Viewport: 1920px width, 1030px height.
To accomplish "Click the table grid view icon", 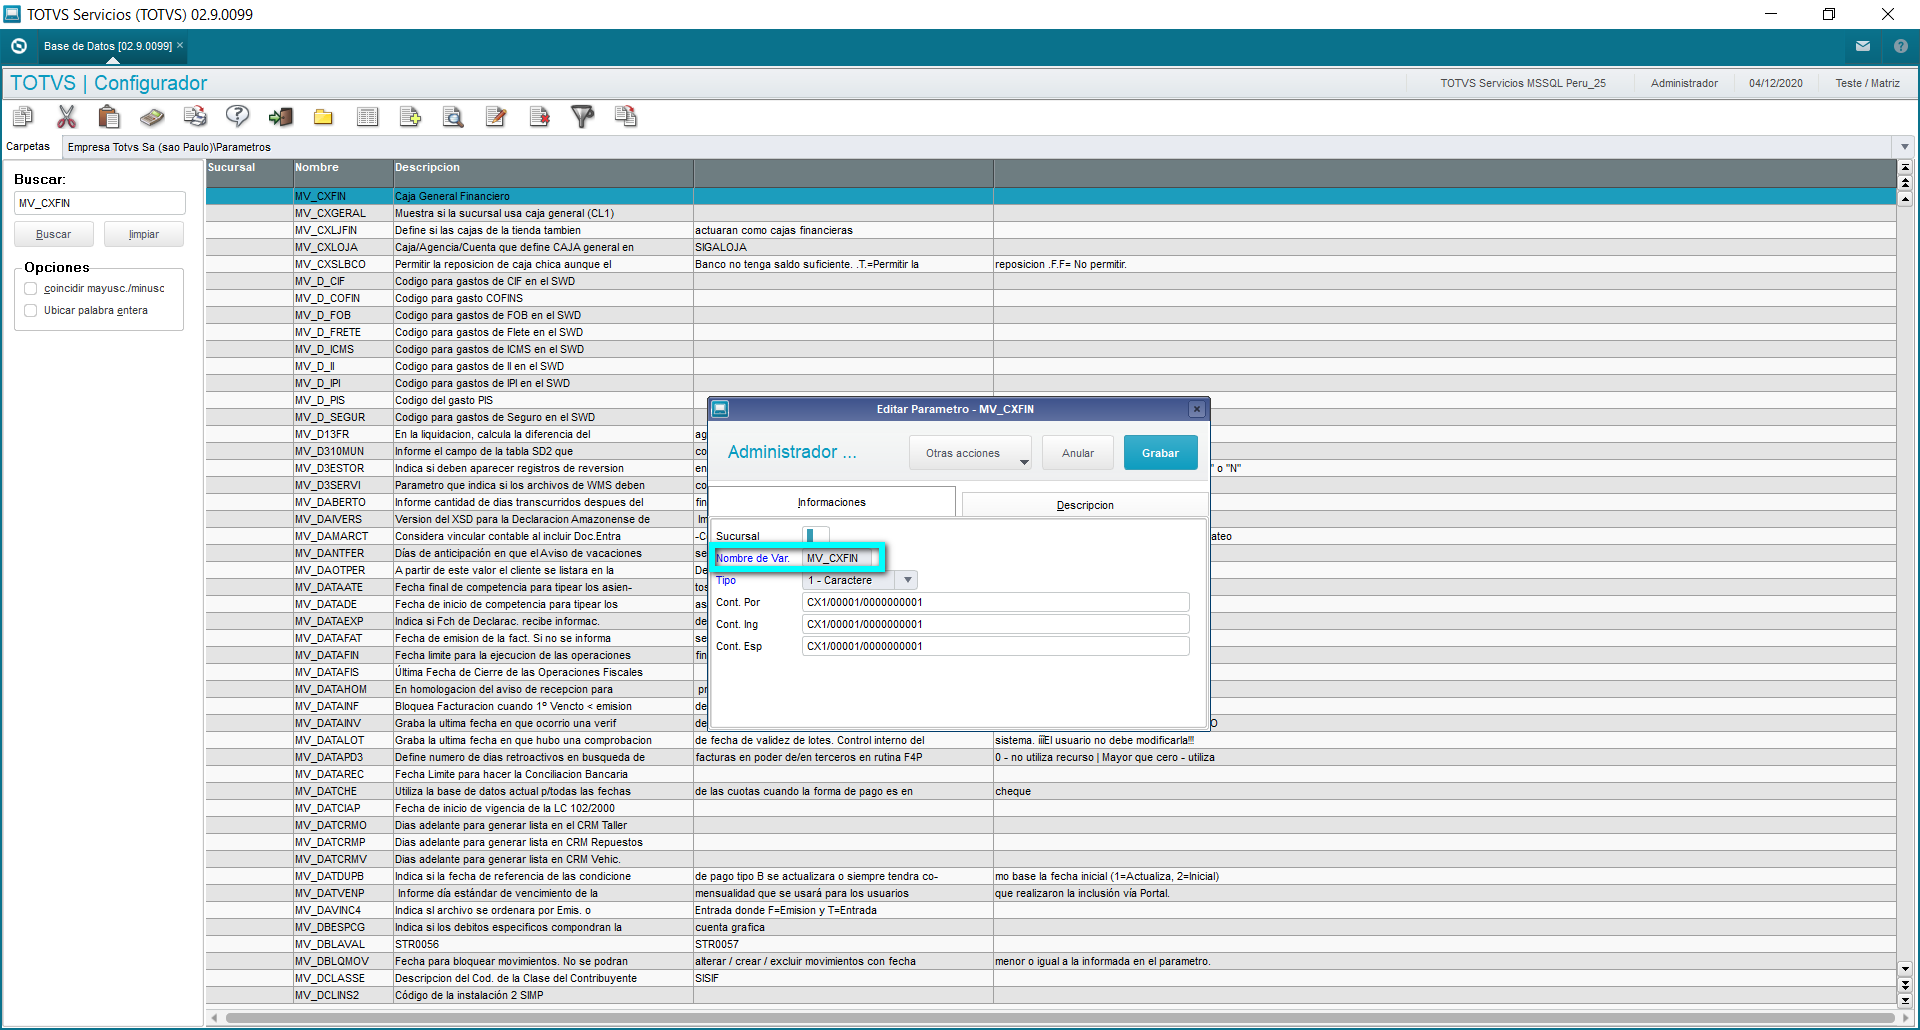I will pyautogui.click(x=367, y=117).
